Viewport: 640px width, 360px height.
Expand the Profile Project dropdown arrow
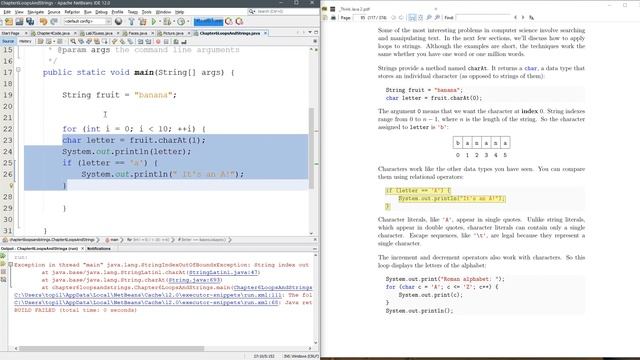tap(188, 21)
